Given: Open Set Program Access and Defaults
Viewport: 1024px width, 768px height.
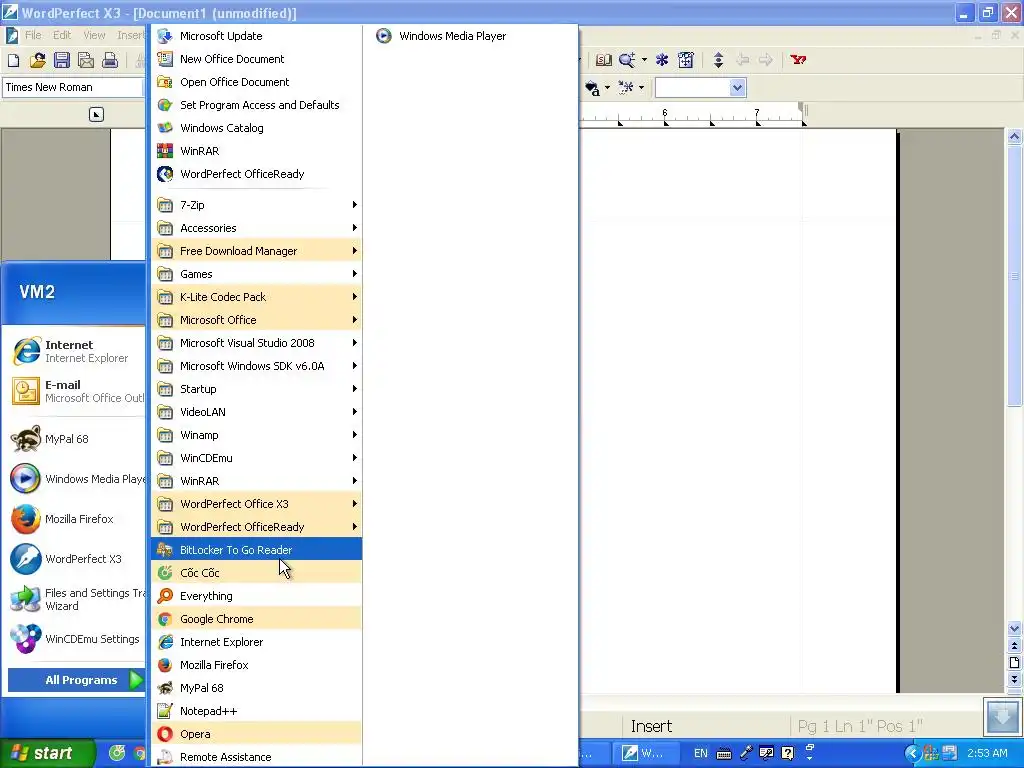Looking at the screenshot, I should [x=256, y=104].
